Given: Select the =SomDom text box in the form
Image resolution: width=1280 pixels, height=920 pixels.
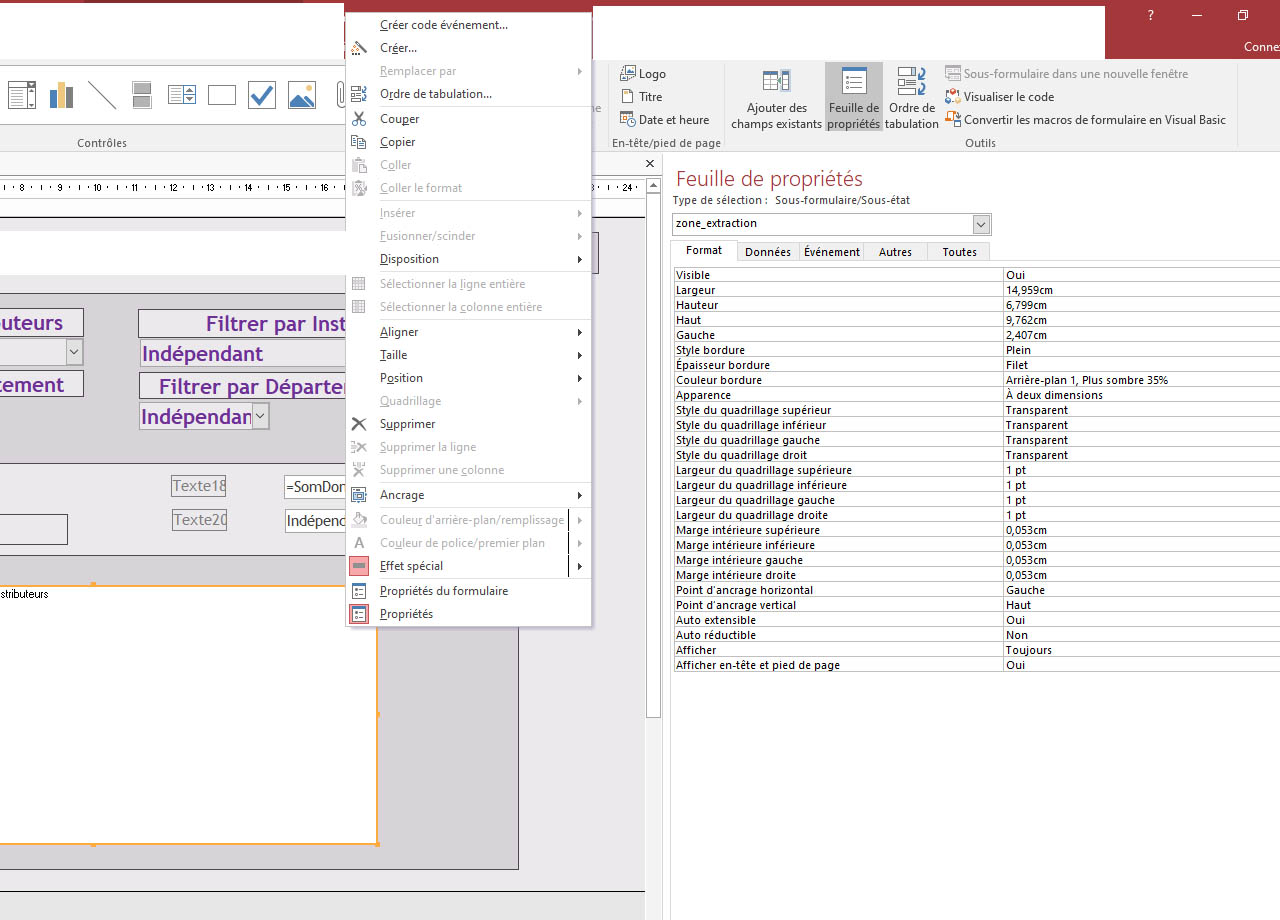Looking at the screenshot, I should click(315, 487).
